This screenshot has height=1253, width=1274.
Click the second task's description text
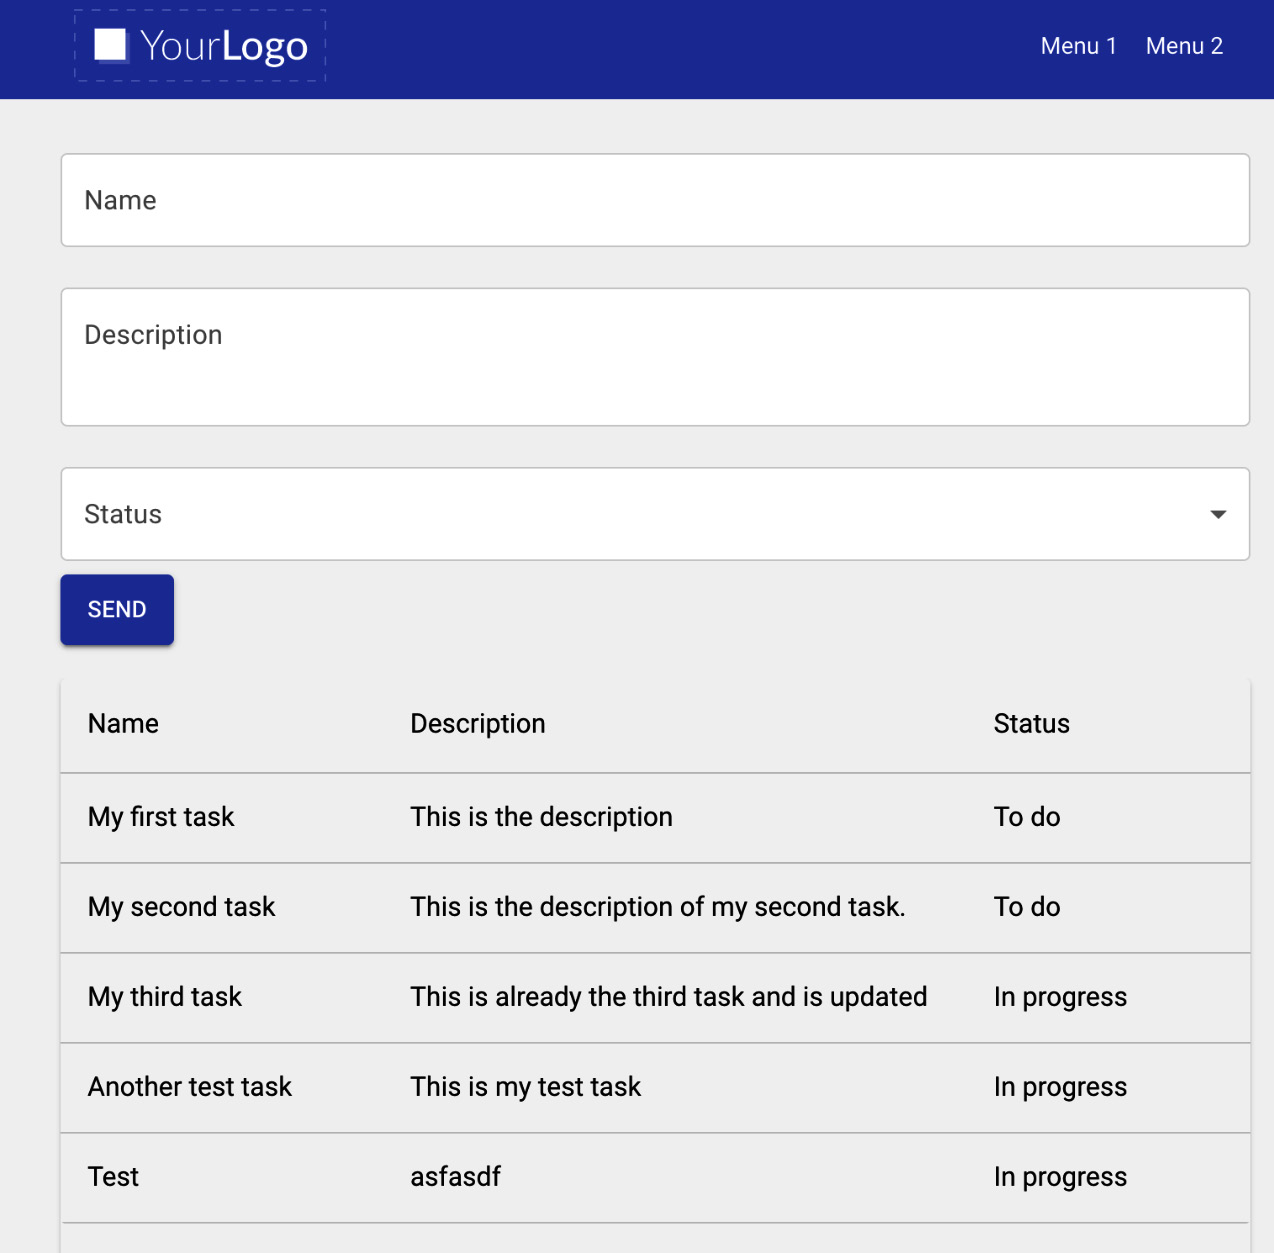658,907
